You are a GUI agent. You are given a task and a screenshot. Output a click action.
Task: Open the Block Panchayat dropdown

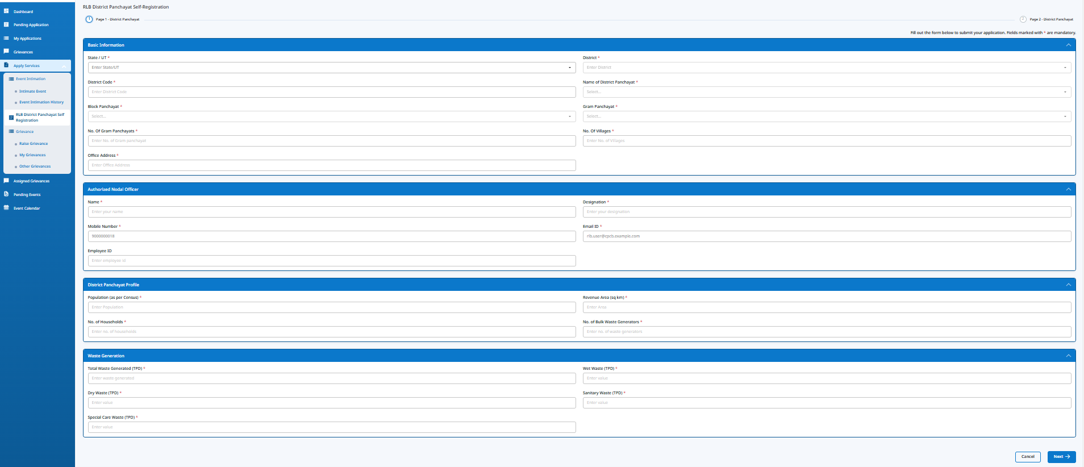(332, 116)
